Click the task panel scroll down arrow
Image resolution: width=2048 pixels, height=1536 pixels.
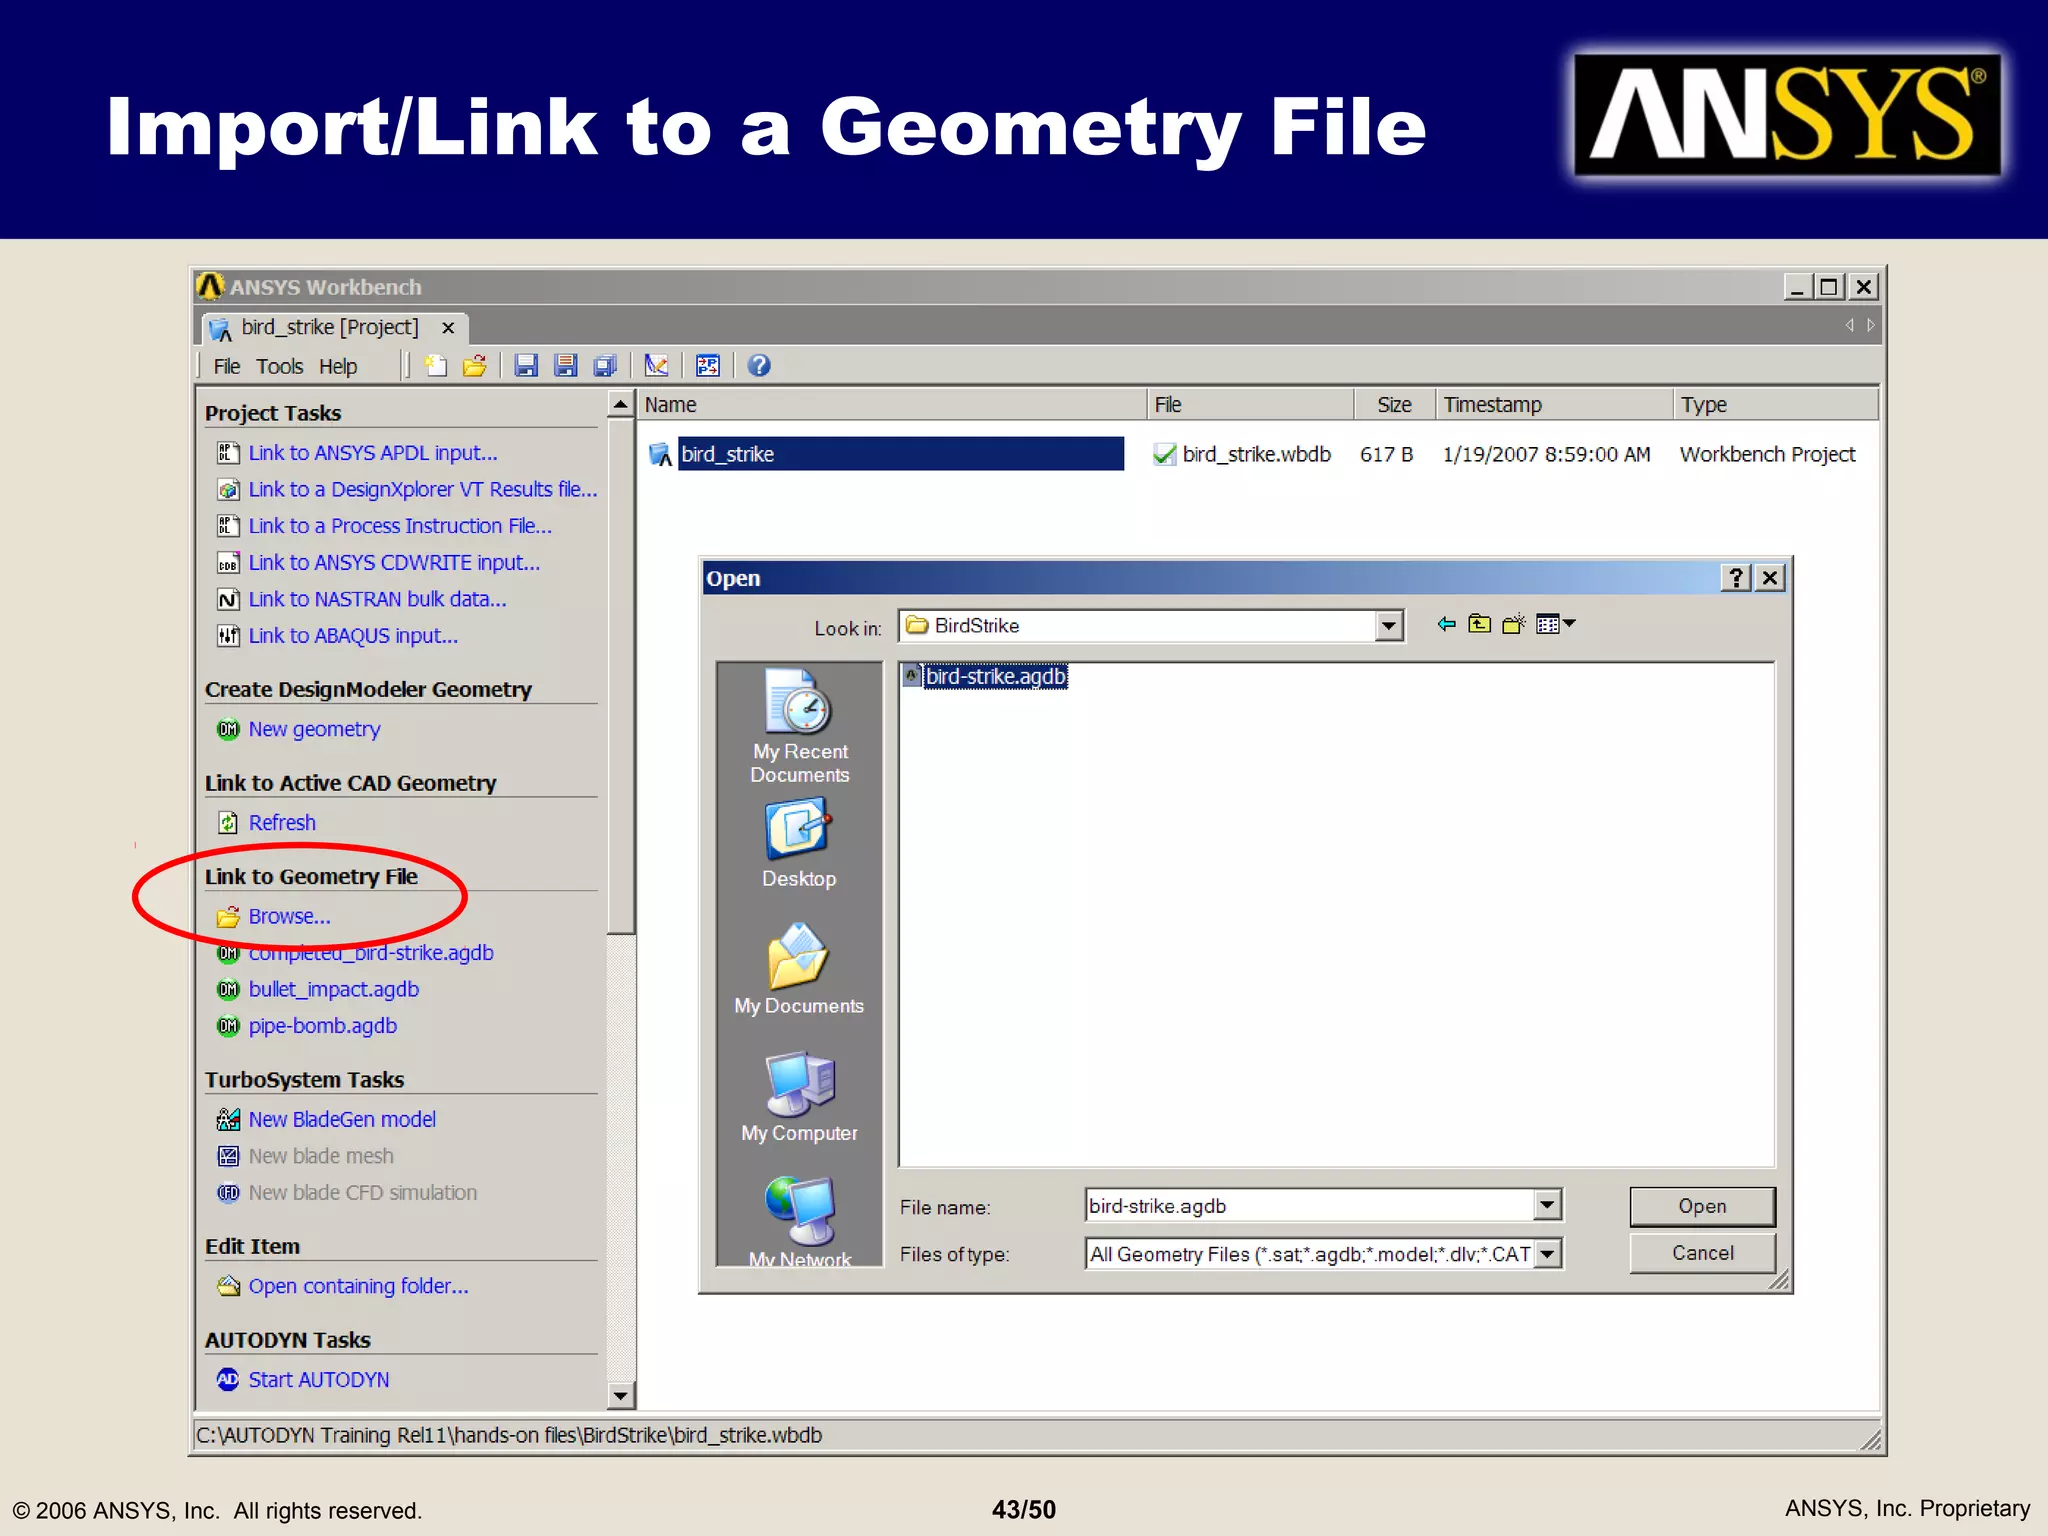point(621,1395)
